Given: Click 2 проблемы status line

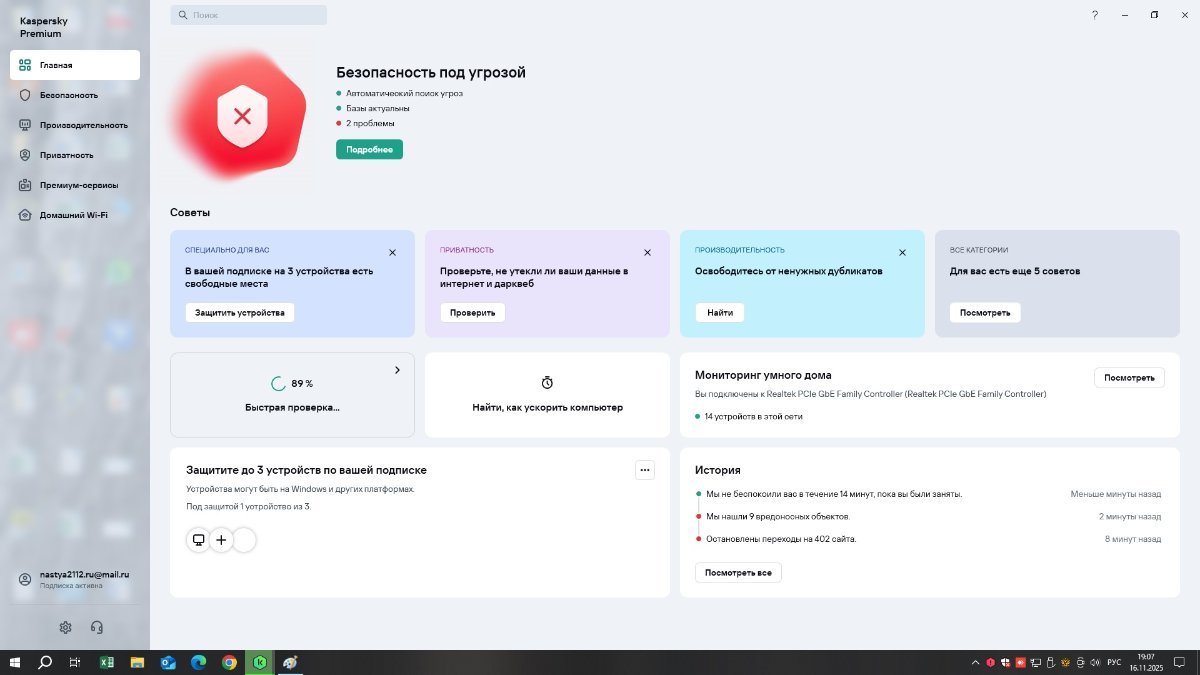Looking at the screenshot, I should point(370,123).
